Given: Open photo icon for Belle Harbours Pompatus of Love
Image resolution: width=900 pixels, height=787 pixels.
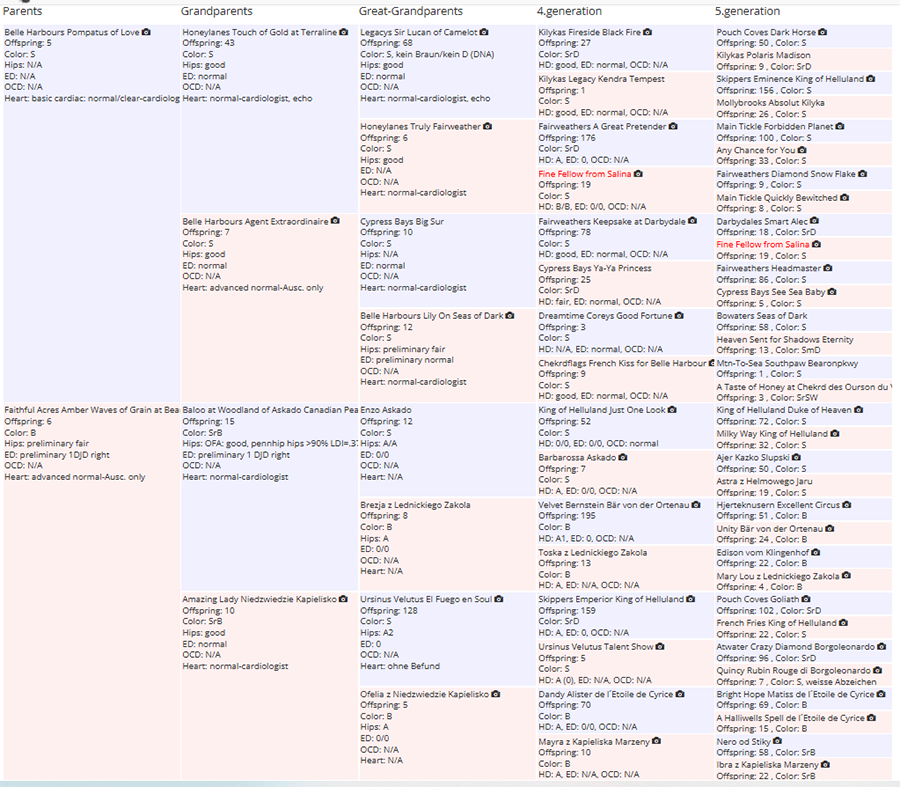Looking at the screenshot, I should tap(146, 32).
